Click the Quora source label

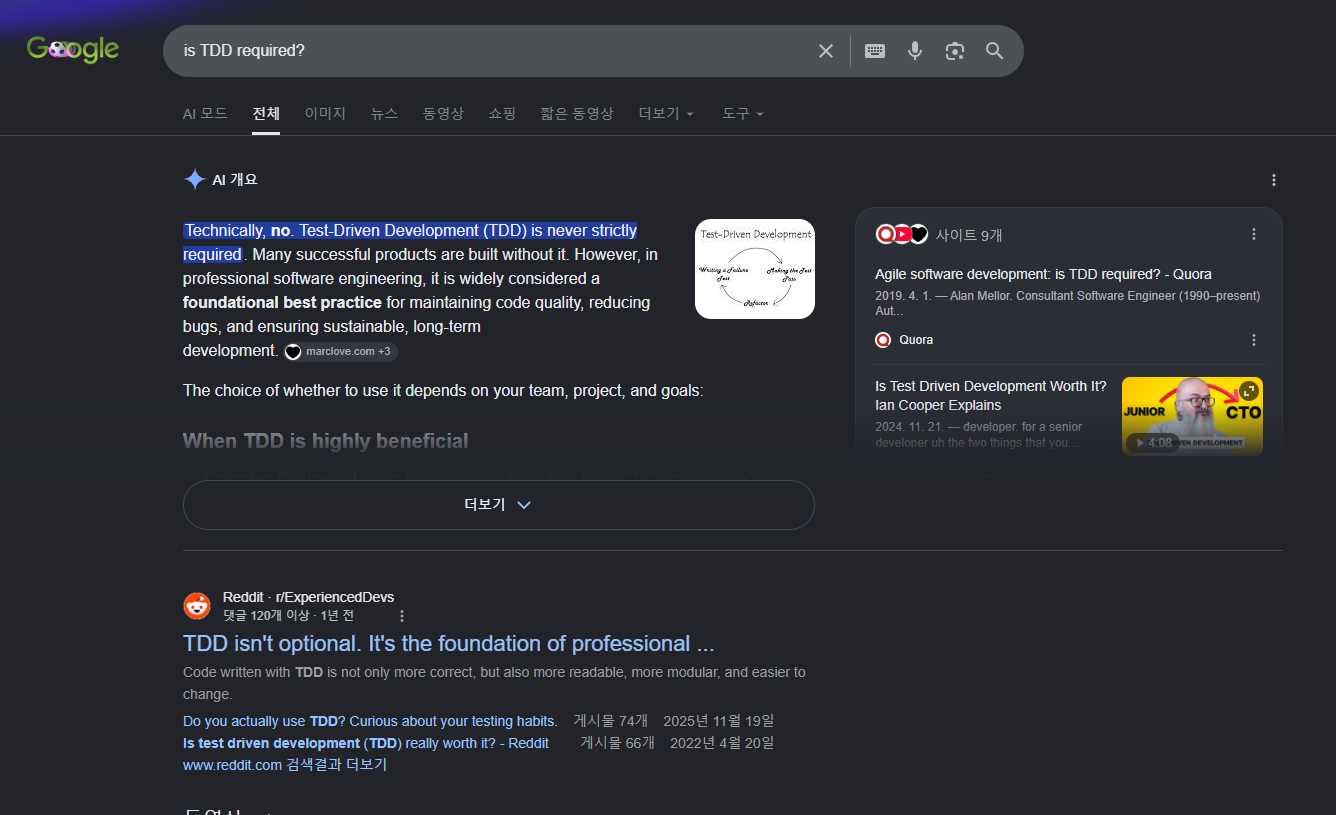(916, 340)
